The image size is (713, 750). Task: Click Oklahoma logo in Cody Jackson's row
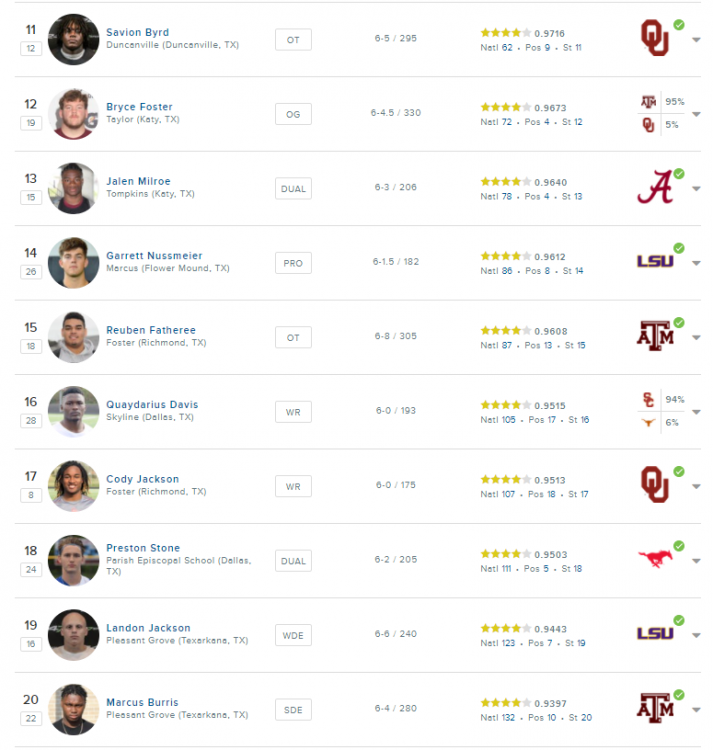654,485
